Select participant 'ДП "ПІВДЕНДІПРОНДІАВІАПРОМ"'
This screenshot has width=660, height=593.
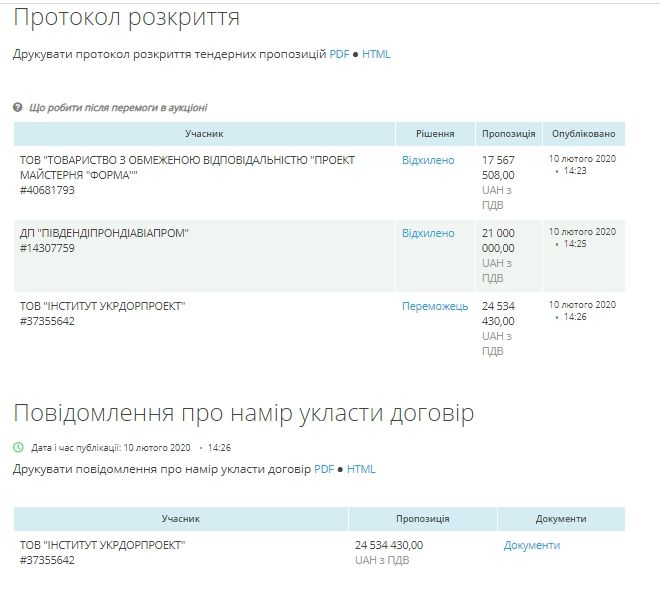[x=104, y=233]
